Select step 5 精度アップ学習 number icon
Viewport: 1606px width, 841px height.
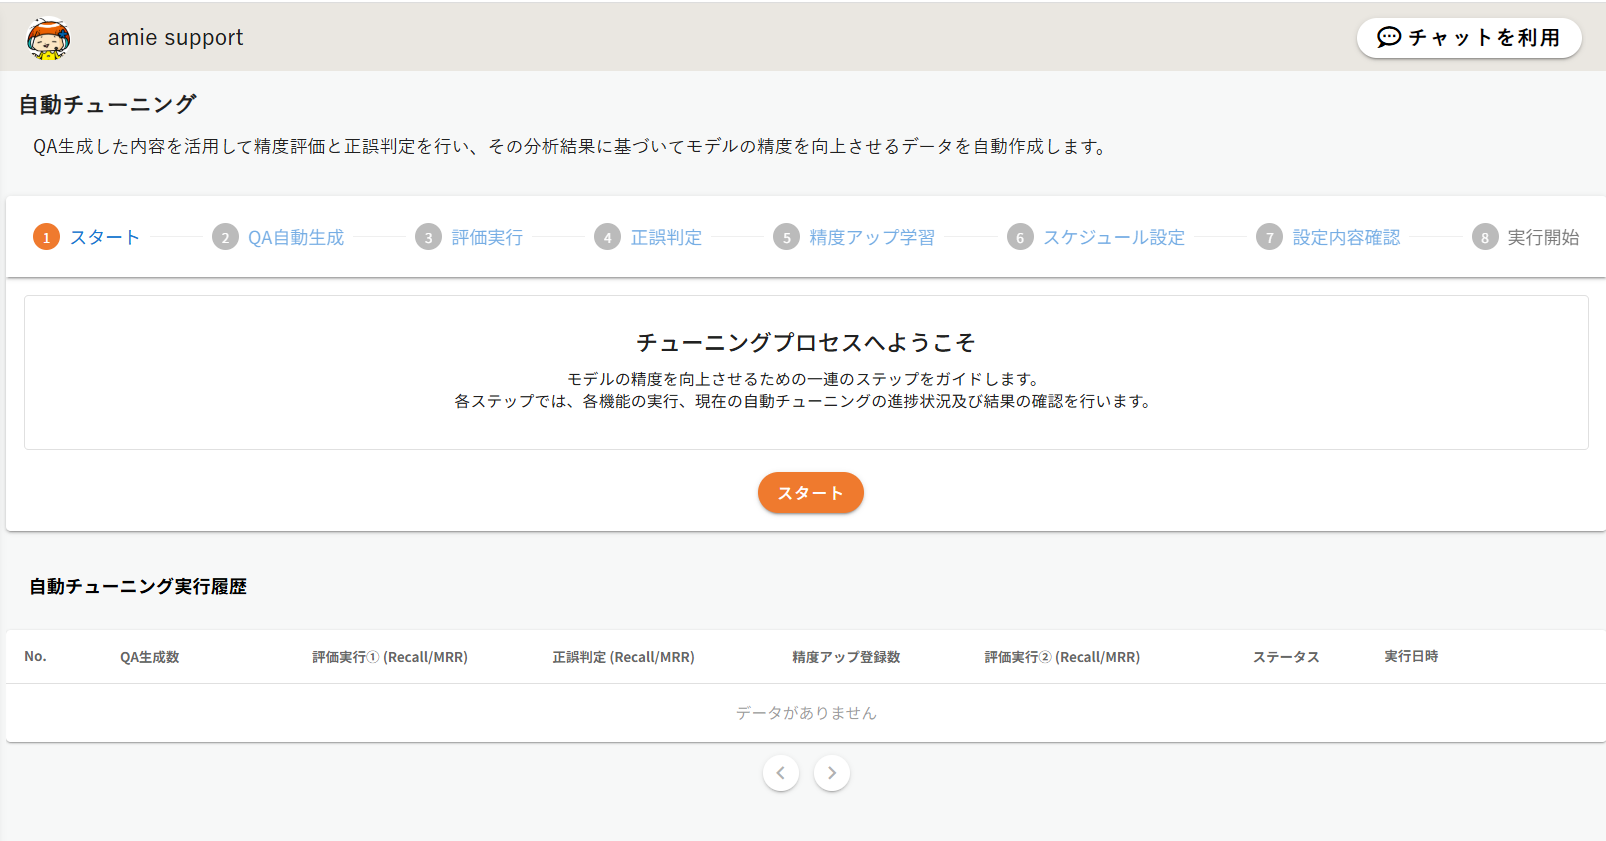pyautogui.click(x=786, y=237)
